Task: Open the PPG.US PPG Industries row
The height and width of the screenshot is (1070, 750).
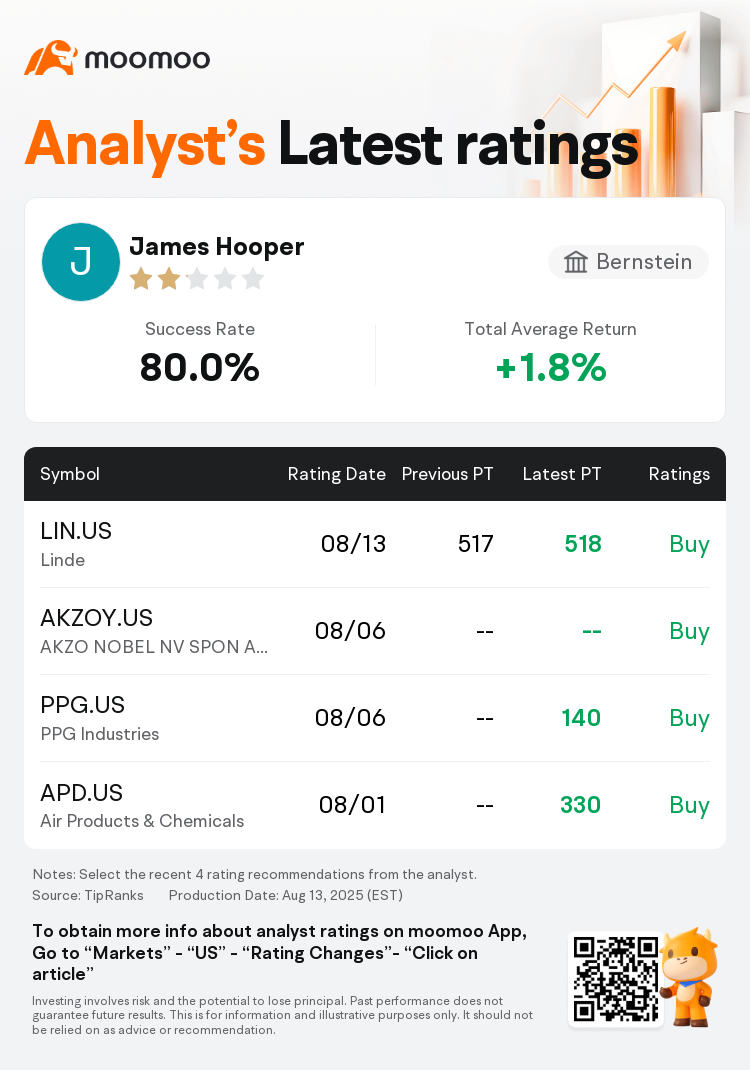Action: 375,718
